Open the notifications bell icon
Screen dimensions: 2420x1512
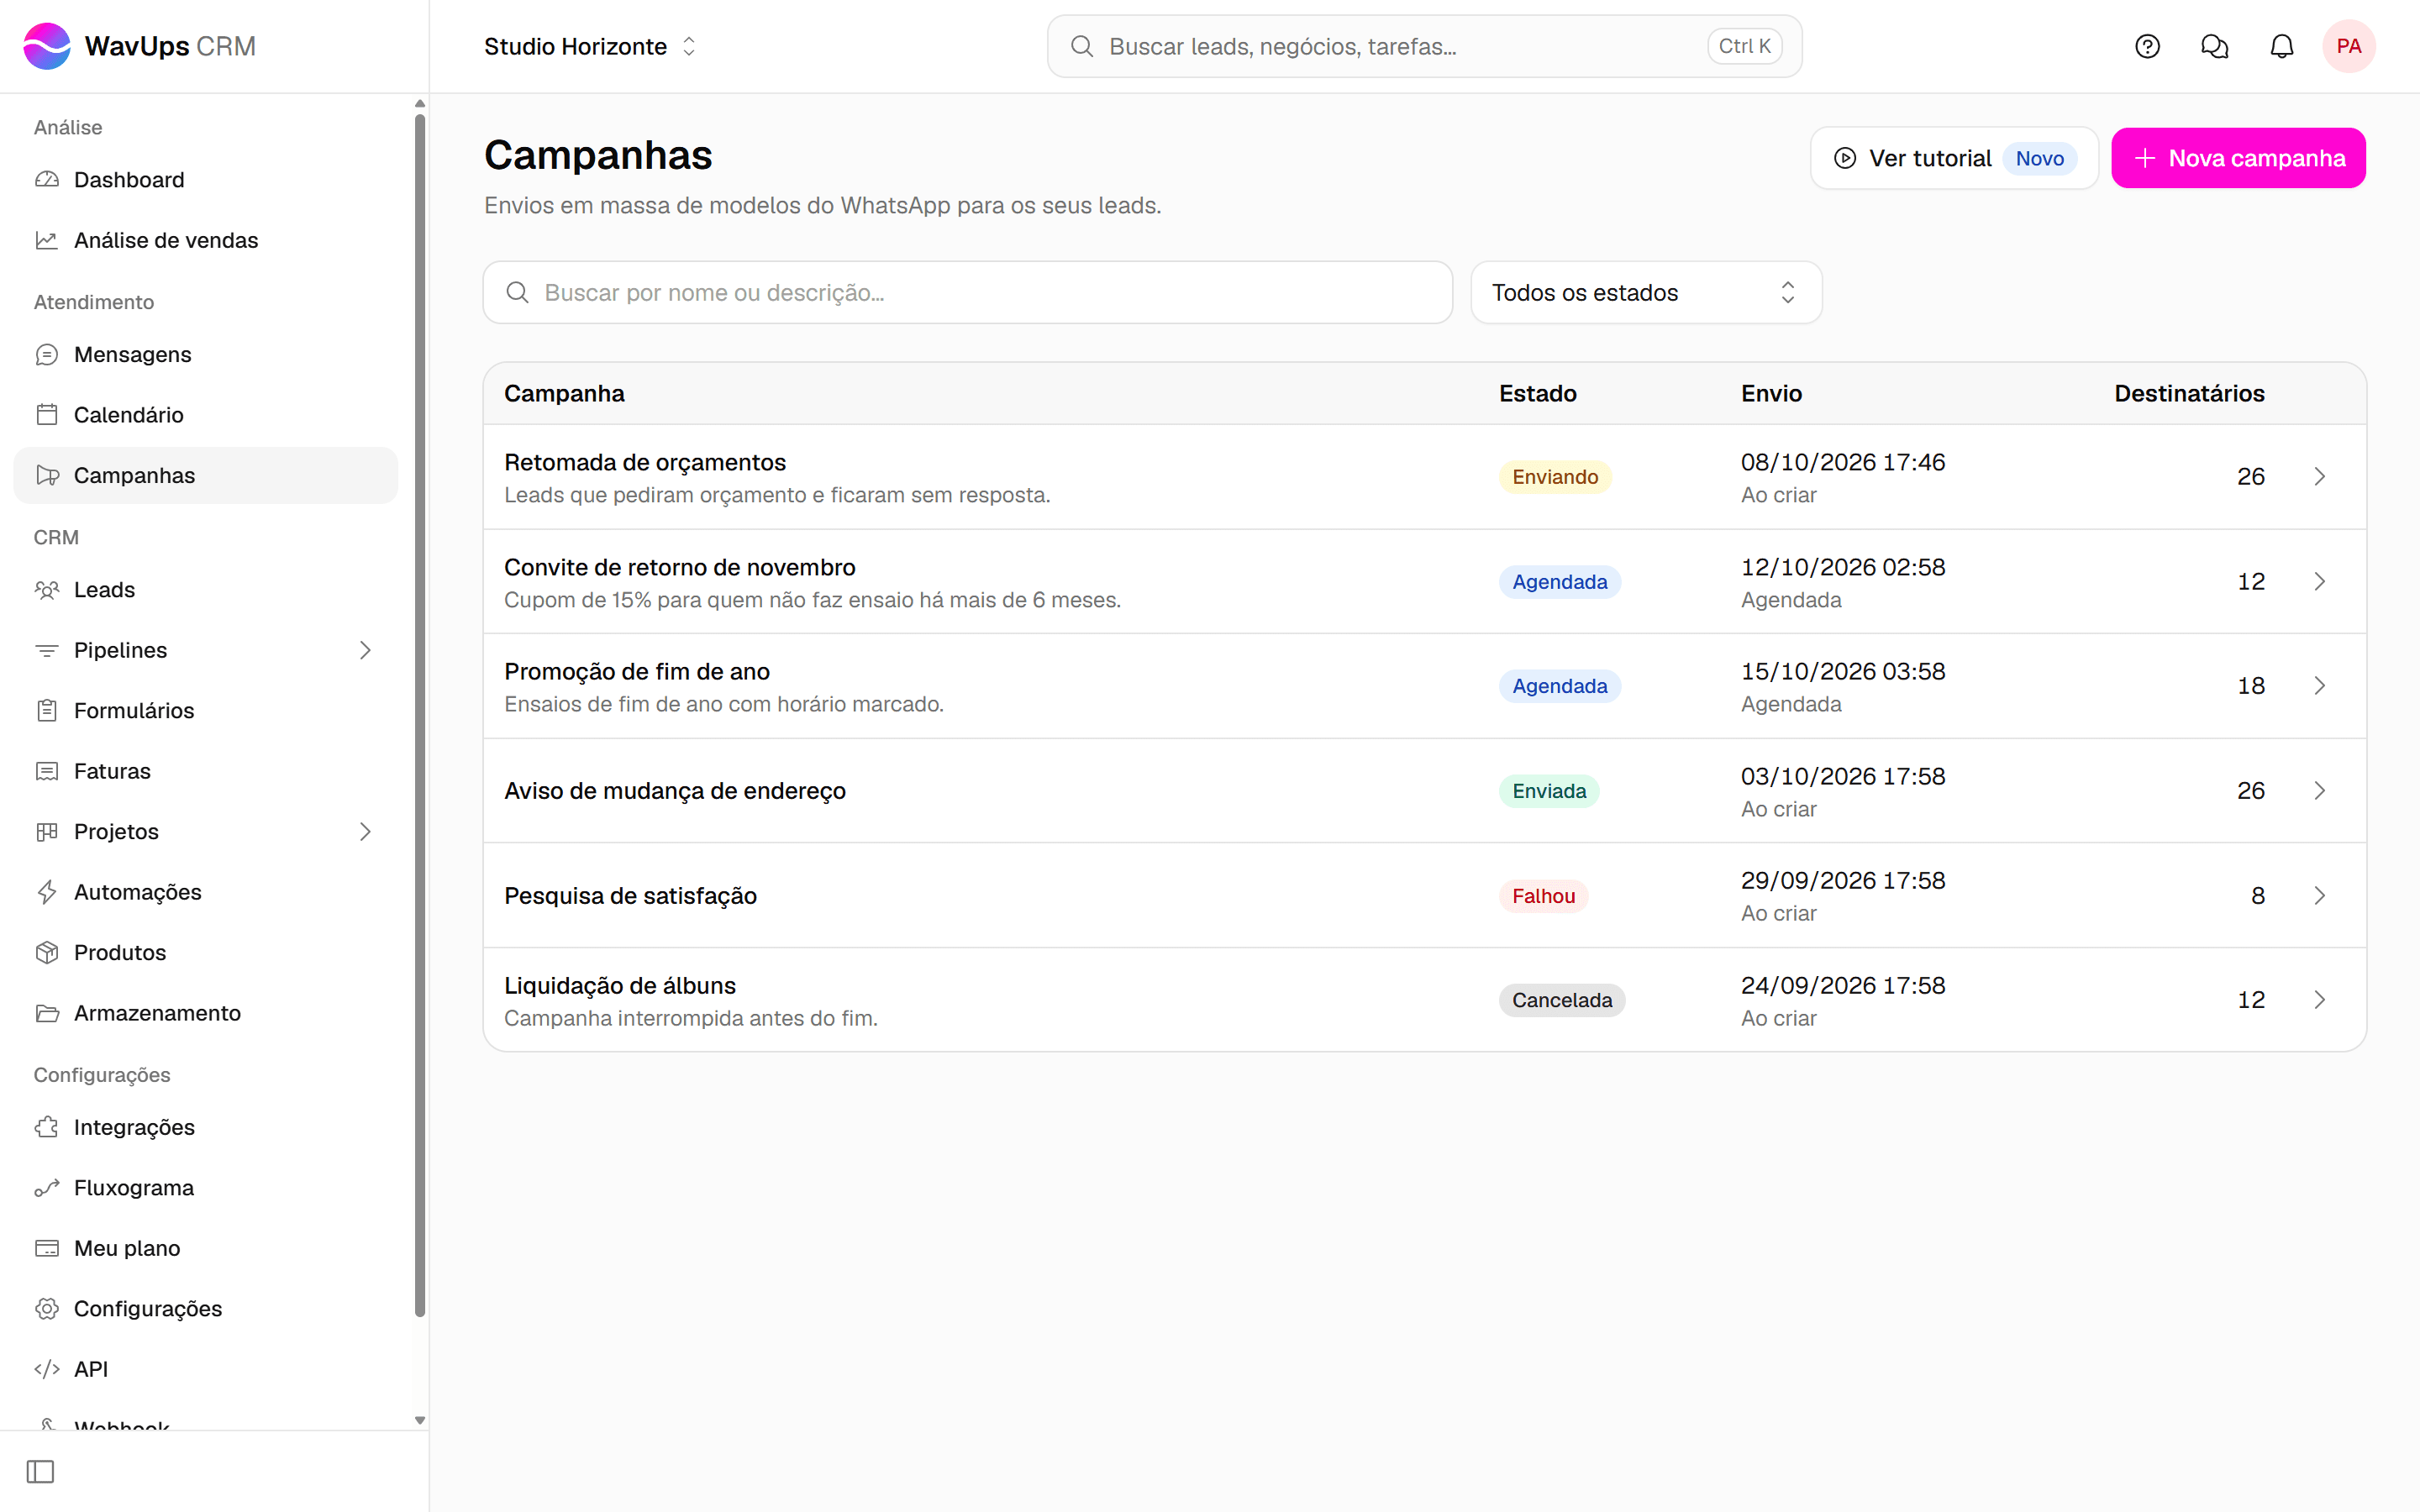(x=2281, y=46)
